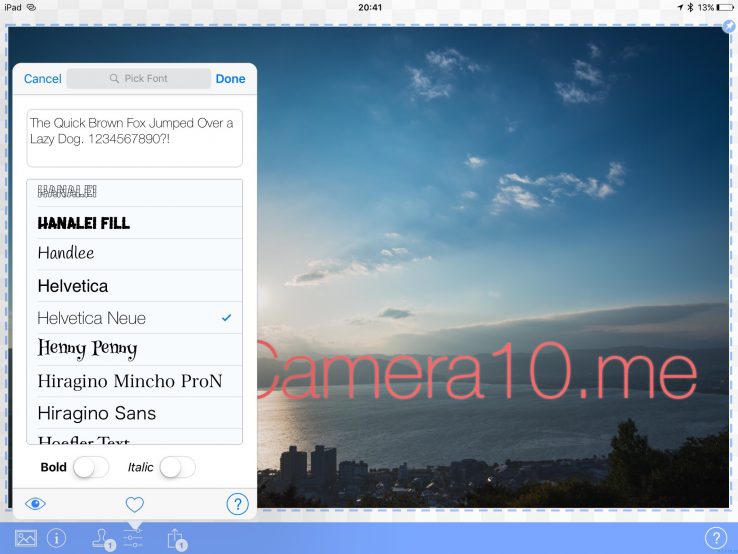Viewport: 738px width, 554px height.
Task: Select the Hanalei Fill font
Action: [135, 223]
